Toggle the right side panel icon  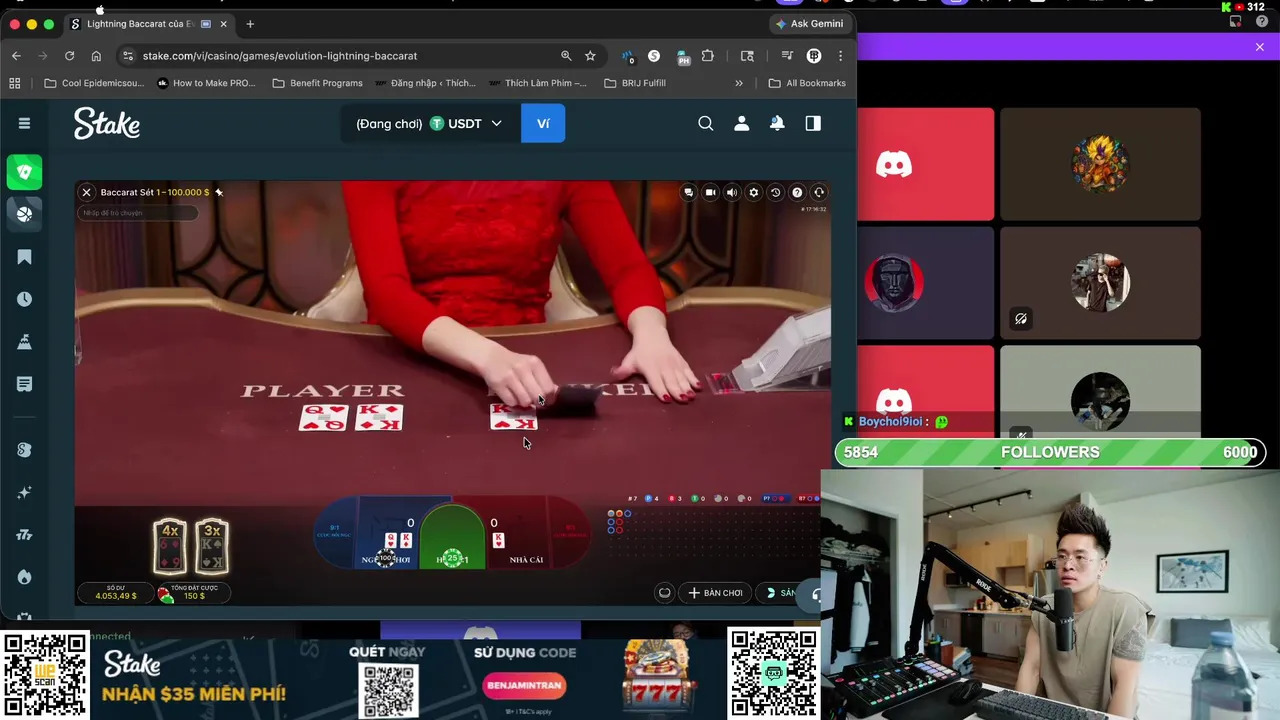(x=813, y=123)
